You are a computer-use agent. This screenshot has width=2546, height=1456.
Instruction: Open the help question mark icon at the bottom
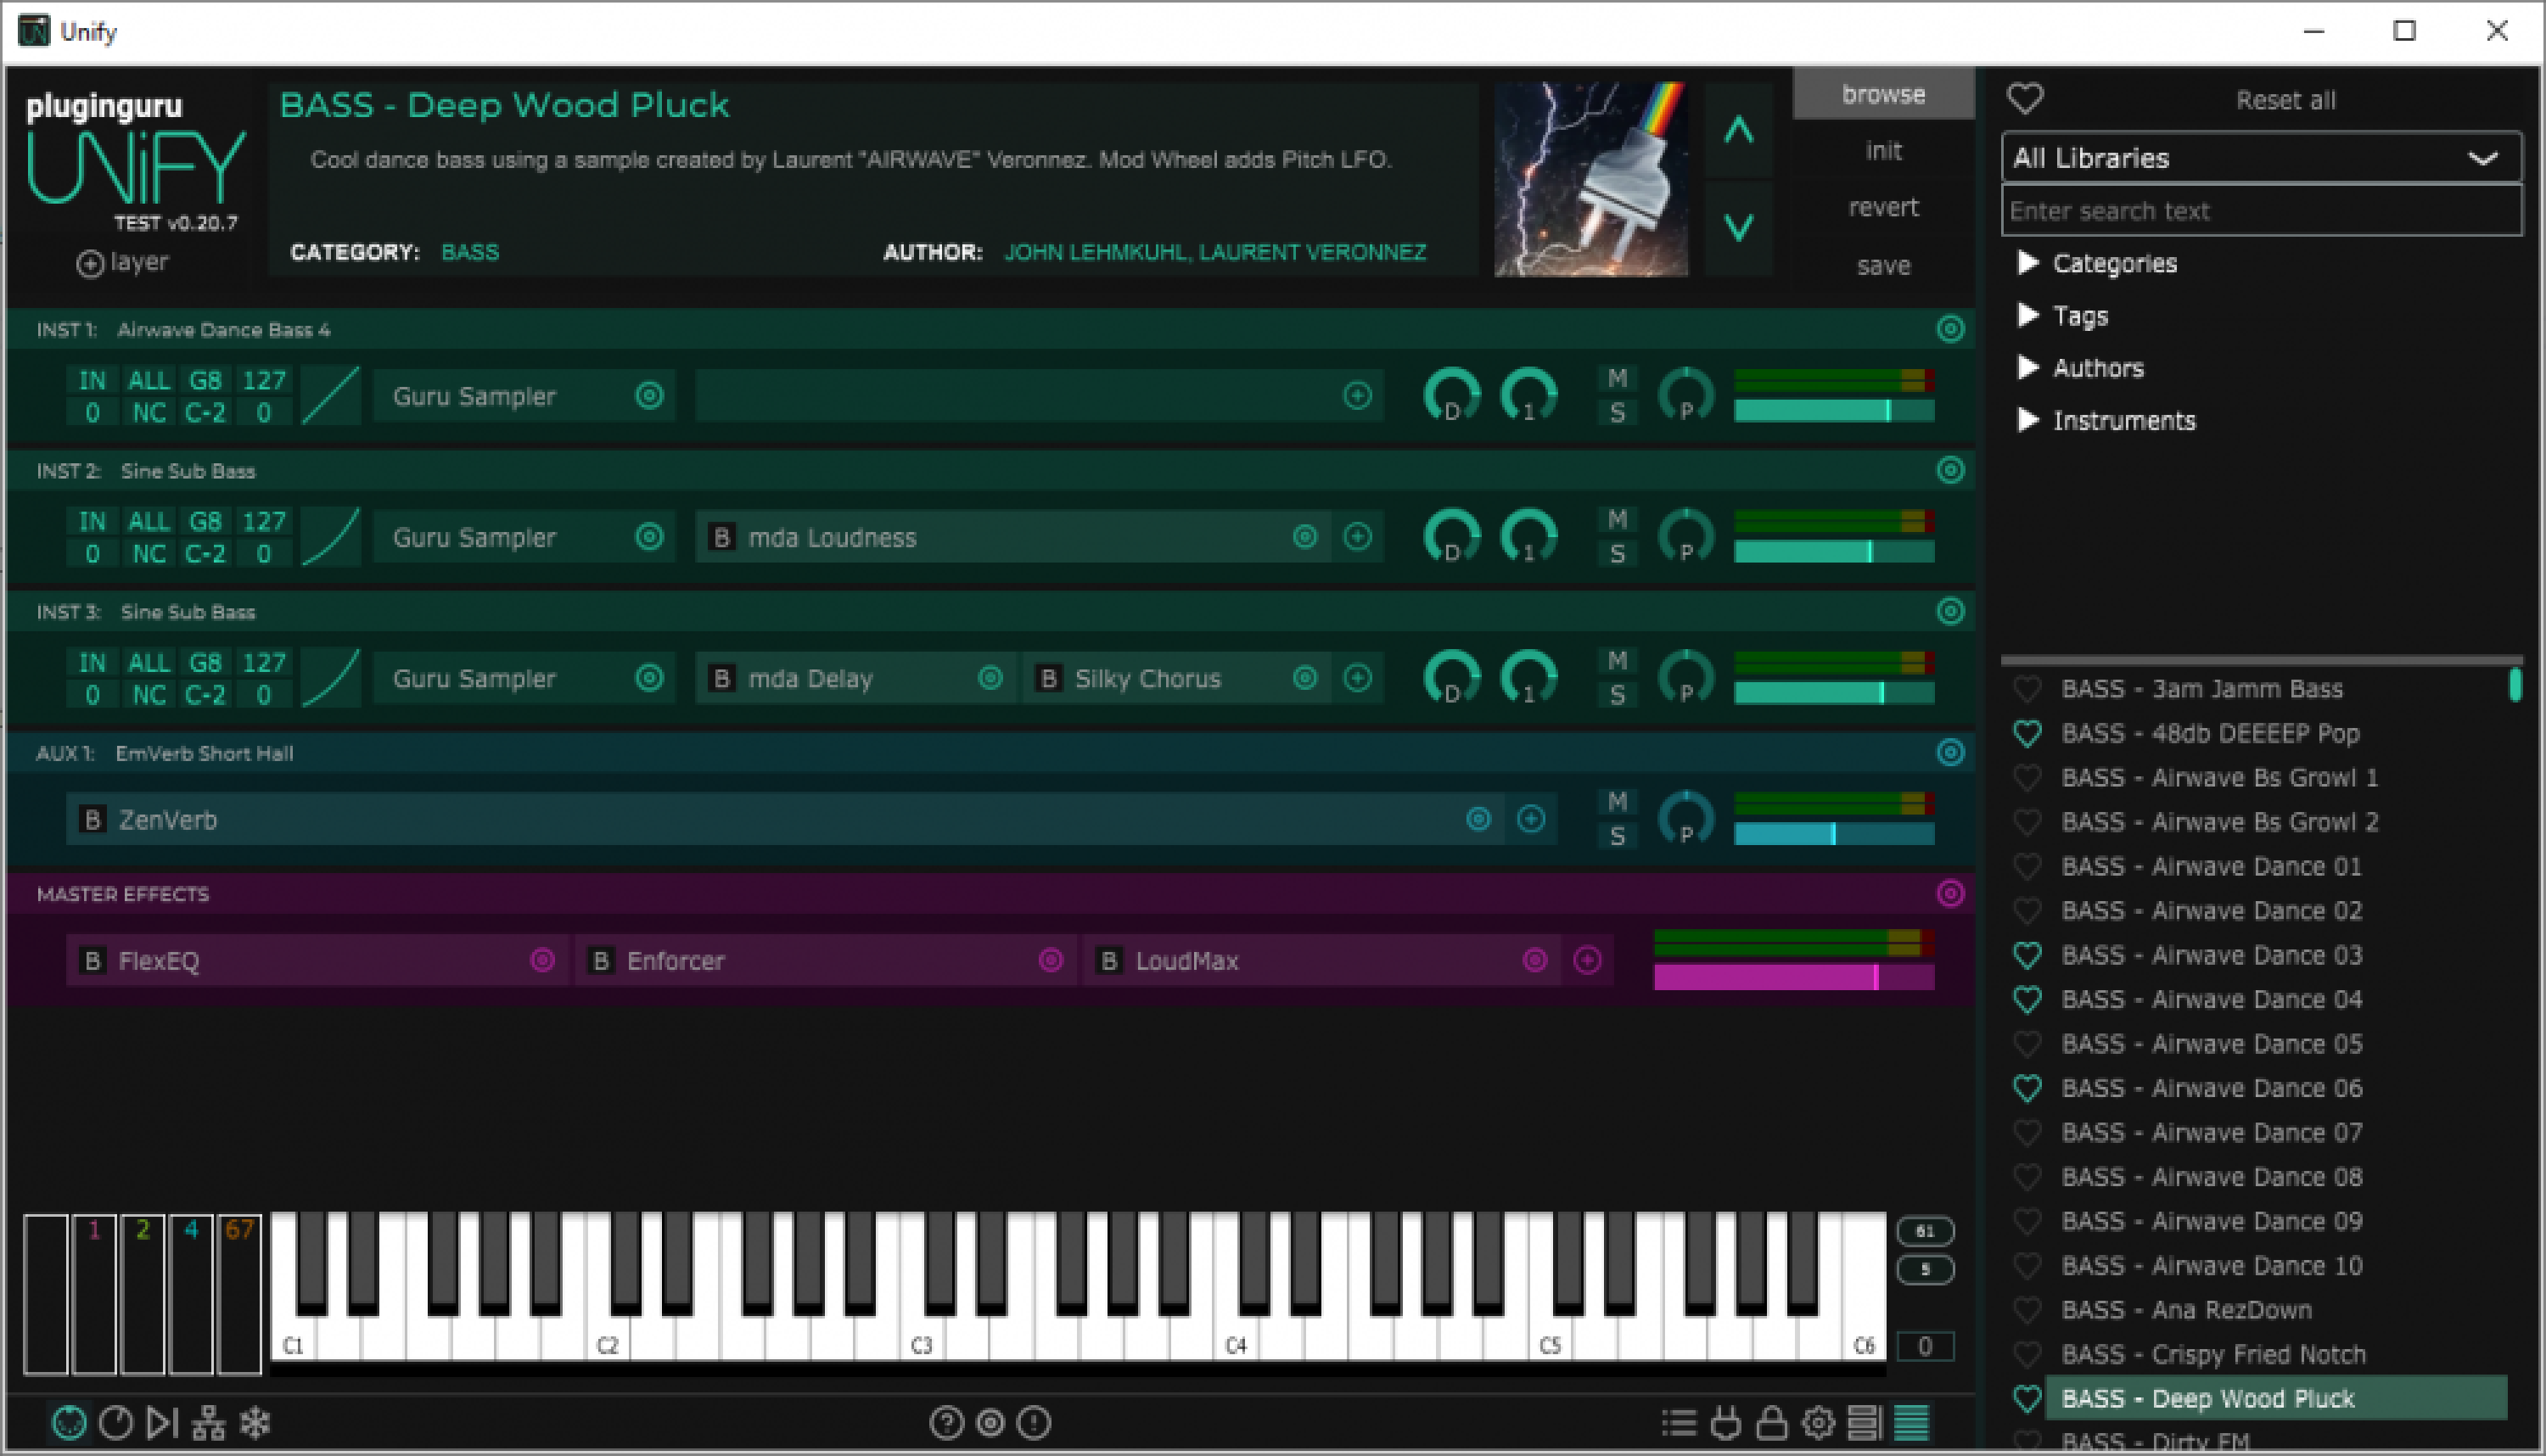coord(946,1421)
